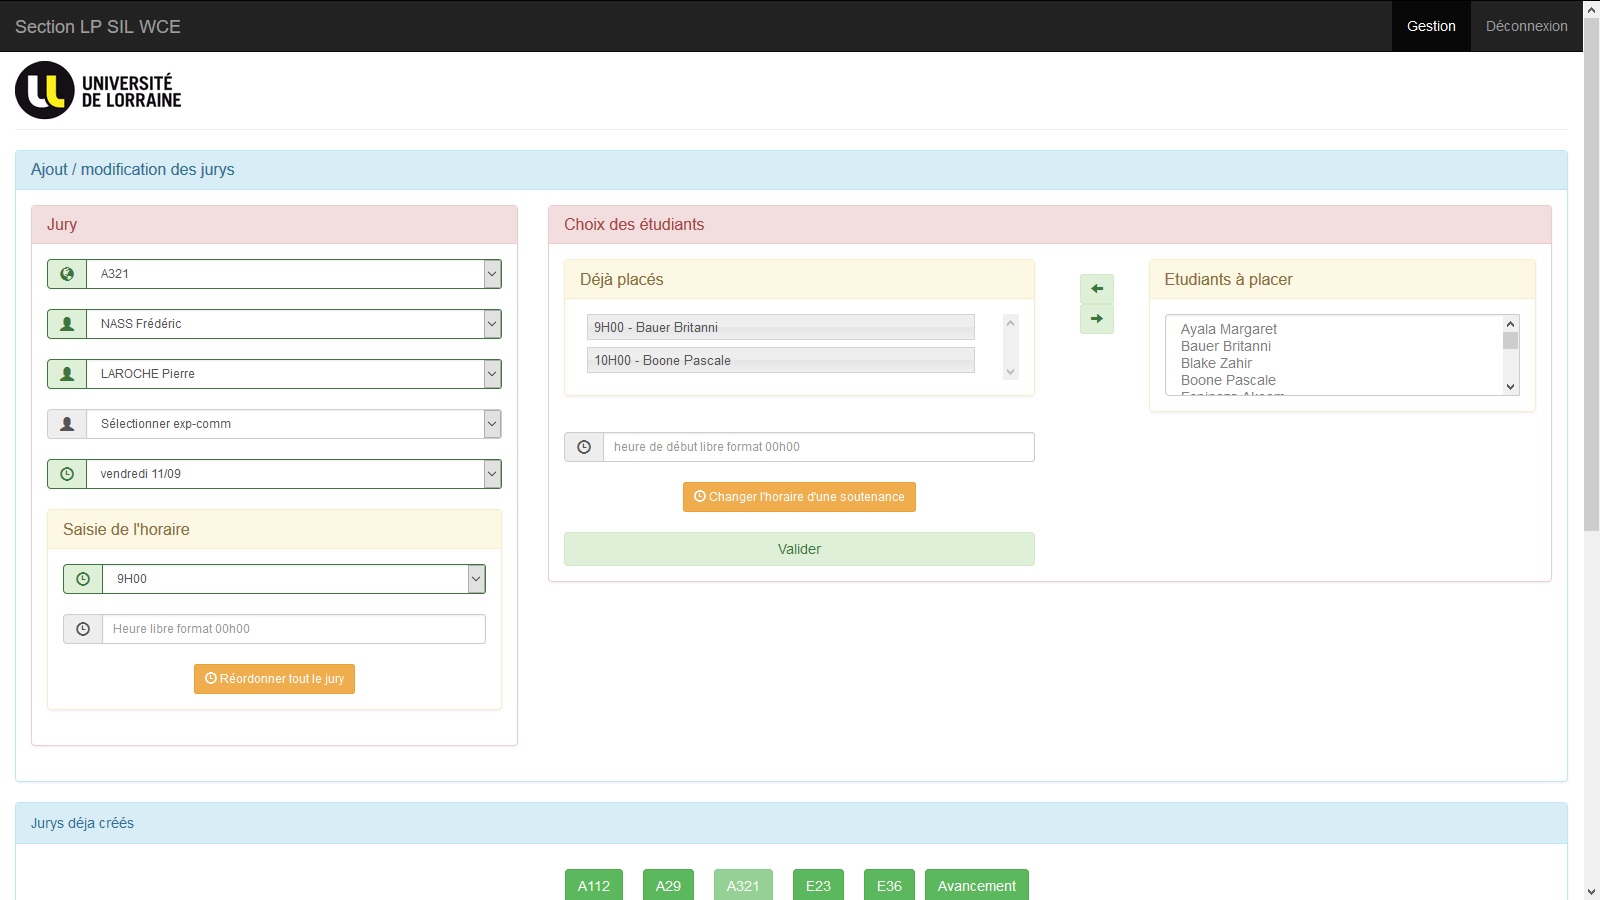Click the Université de Lorraine logo

pyautogui.click(x=98, y=90)
